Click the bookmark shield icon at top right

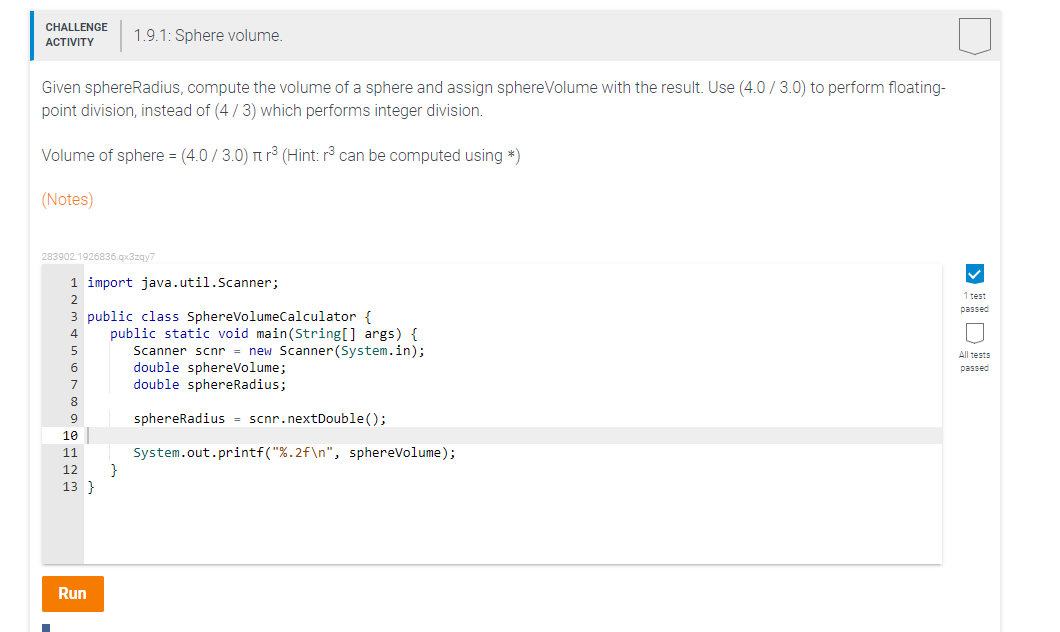point(973,35)
